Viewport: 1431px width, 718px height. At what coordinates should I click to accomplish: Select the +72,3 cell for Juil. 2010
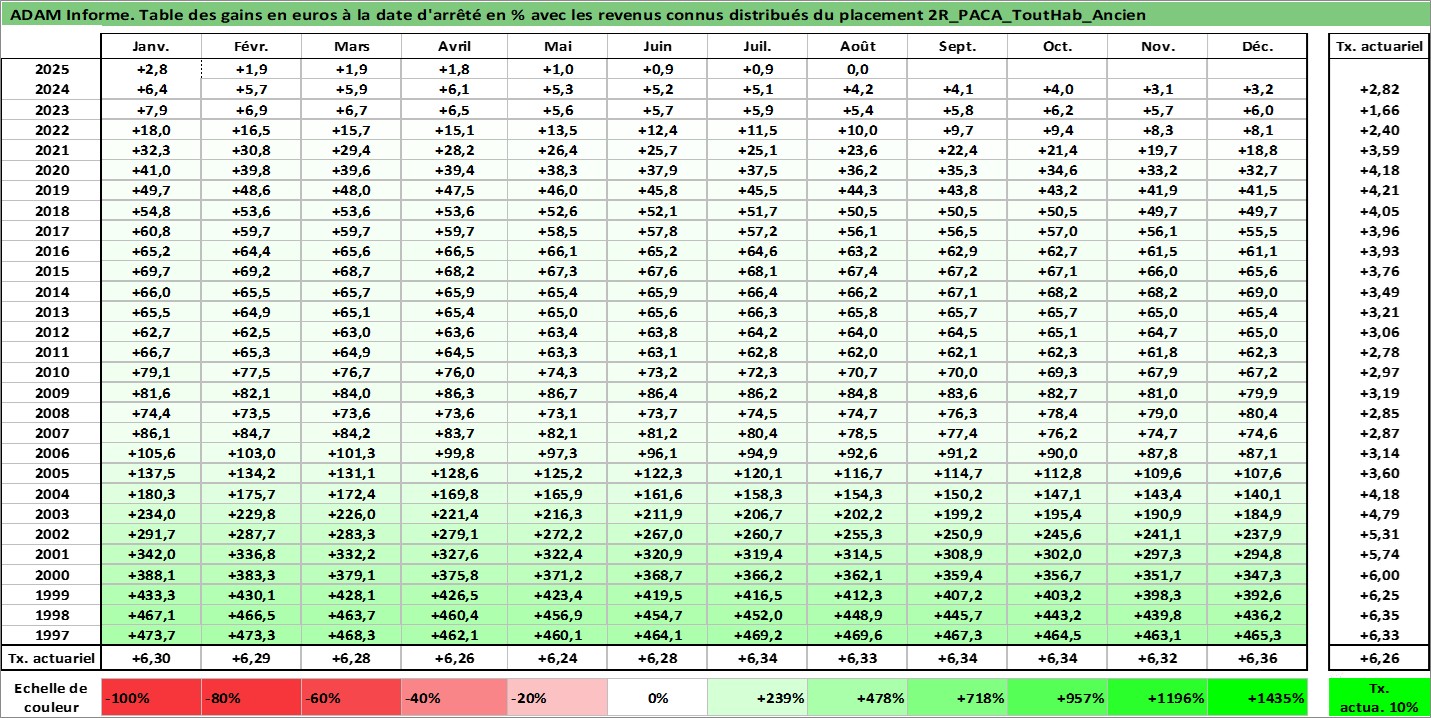pos(757,373)
